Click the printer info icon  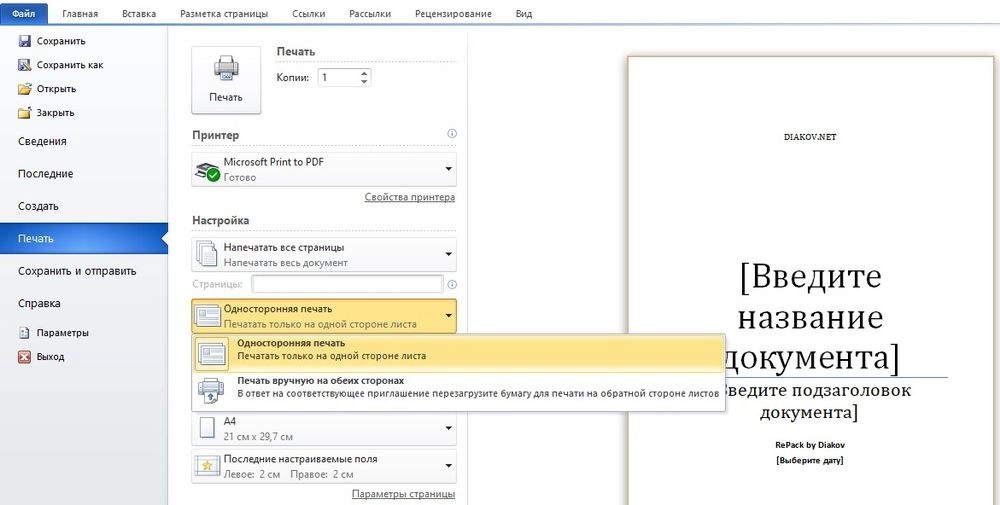(452, 134)
